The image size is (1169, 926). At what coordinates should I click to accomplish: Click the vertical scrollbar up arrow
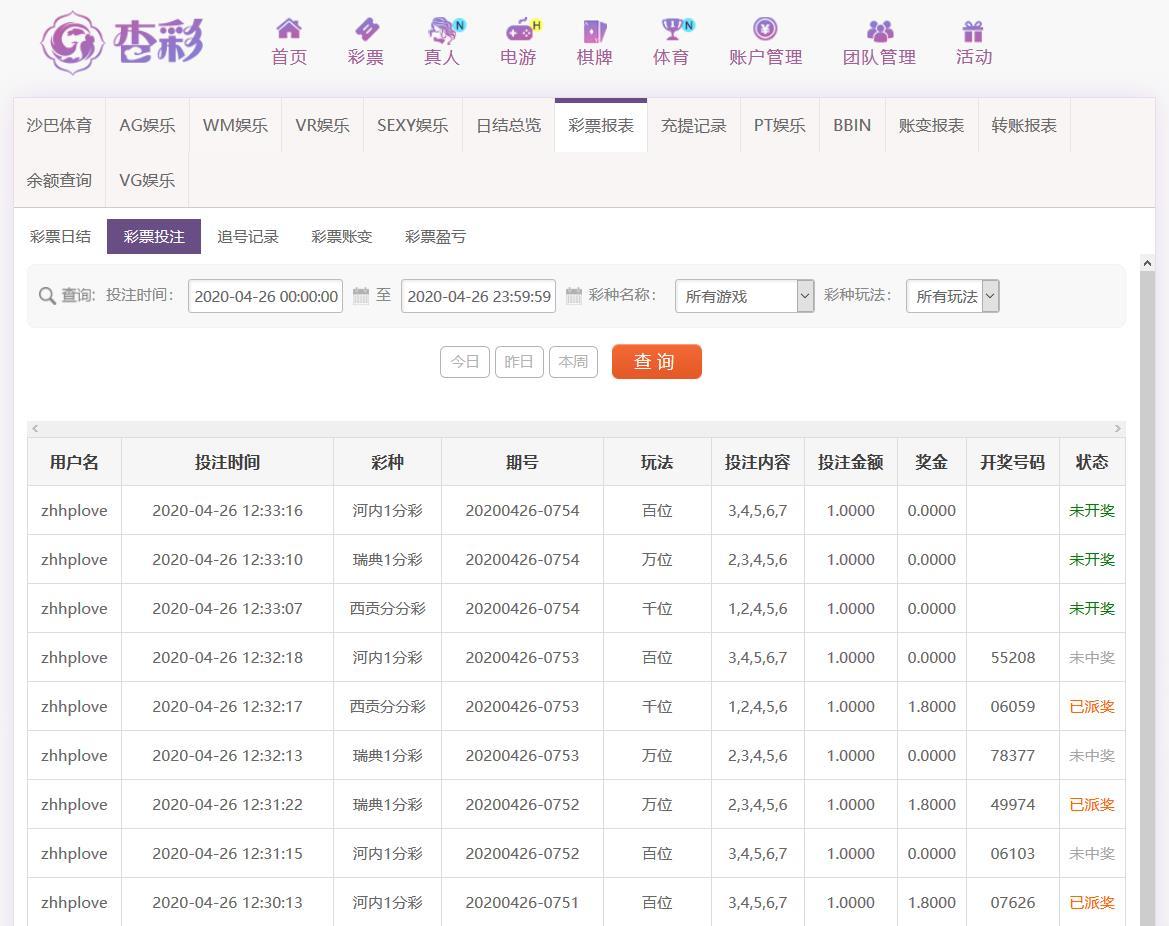[x=1147, y=263]
